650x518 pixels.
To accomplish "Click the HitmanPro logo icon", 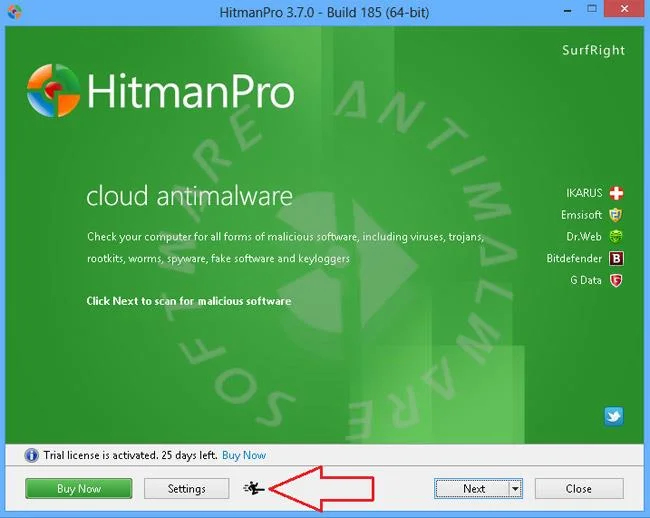I will [x=53, y=90].
